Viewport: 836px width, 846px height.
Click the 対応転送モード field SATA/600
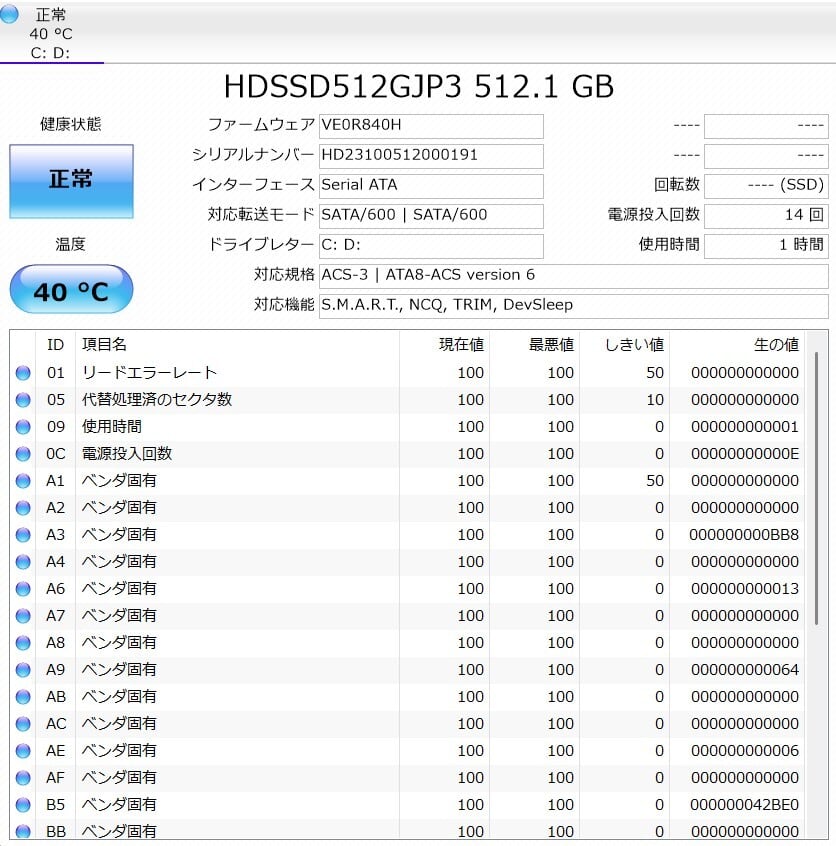(431, 215)
